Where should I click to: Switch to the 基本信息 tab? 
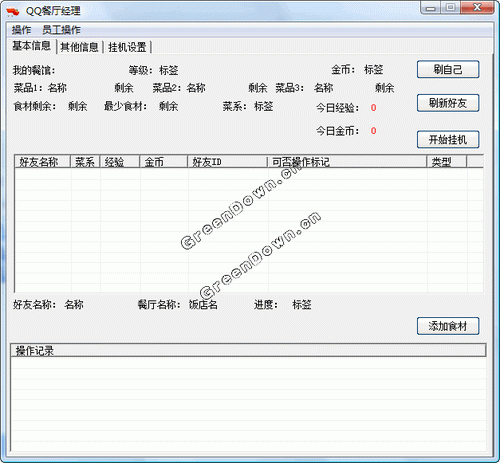pyautogui.click(x=31, y=46)
